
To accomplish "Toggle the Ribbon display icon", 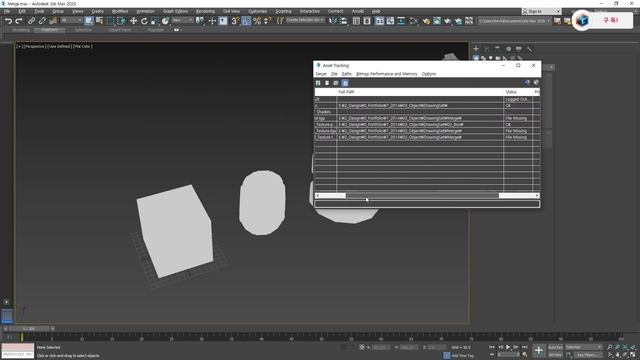I will [380, 21].
